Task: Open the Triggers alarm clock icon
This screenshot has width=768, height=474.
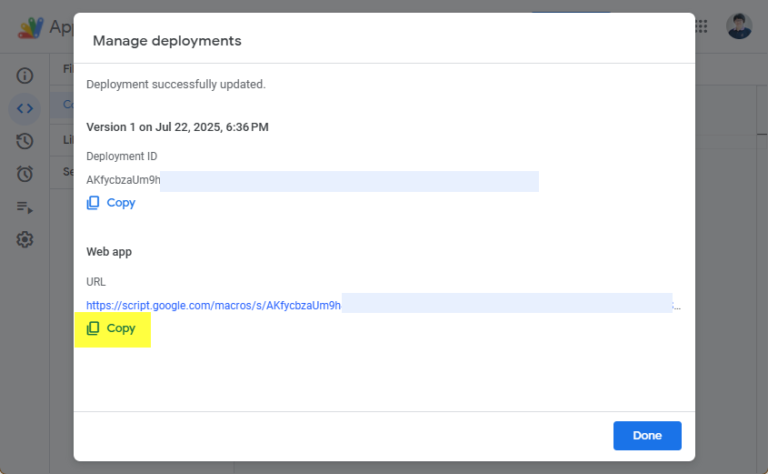Action: point(24,174)
